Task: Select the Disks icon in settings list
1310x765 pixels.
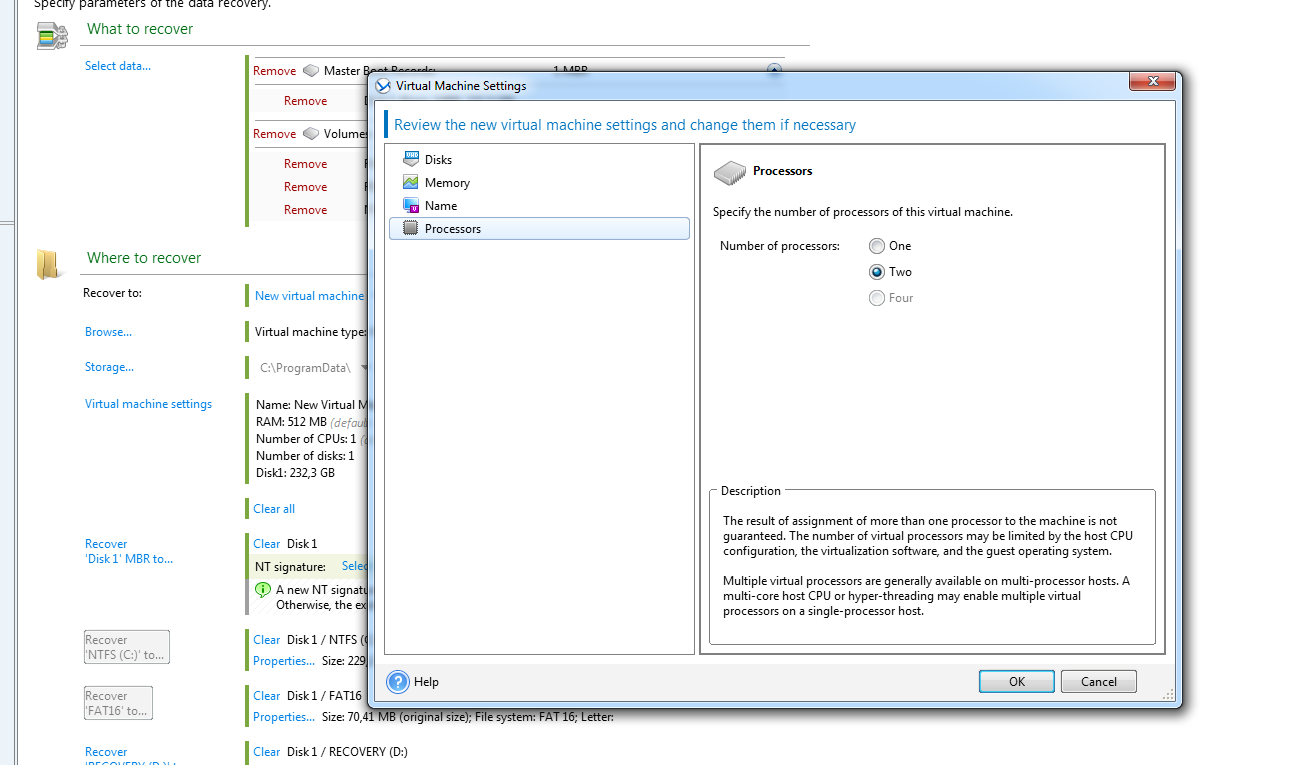Action: click(410, 159)
